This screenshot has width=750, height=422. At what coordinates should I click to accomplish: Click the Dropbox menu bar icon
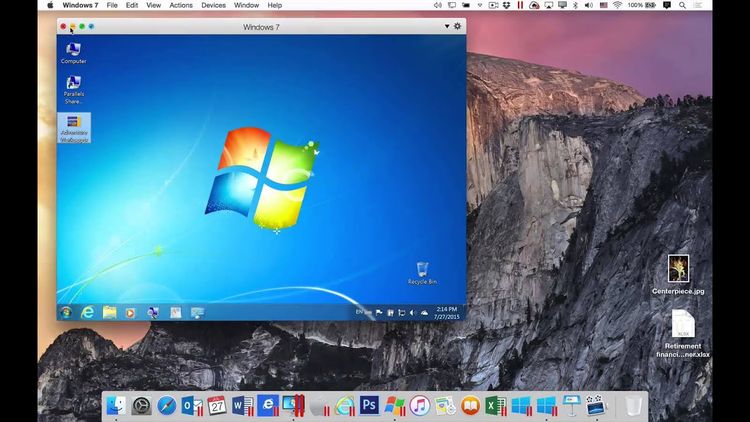pos(506,5)
